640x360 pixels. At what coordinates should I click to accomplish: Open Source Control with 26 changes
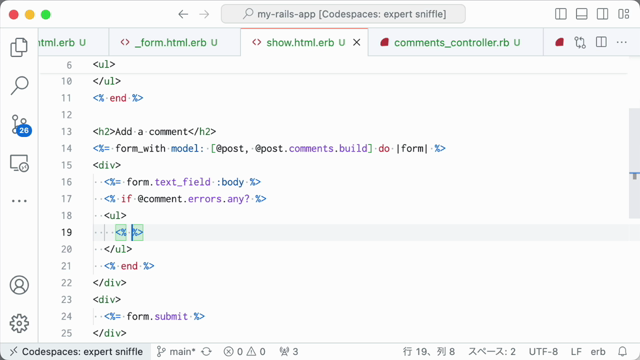[21, 125]
